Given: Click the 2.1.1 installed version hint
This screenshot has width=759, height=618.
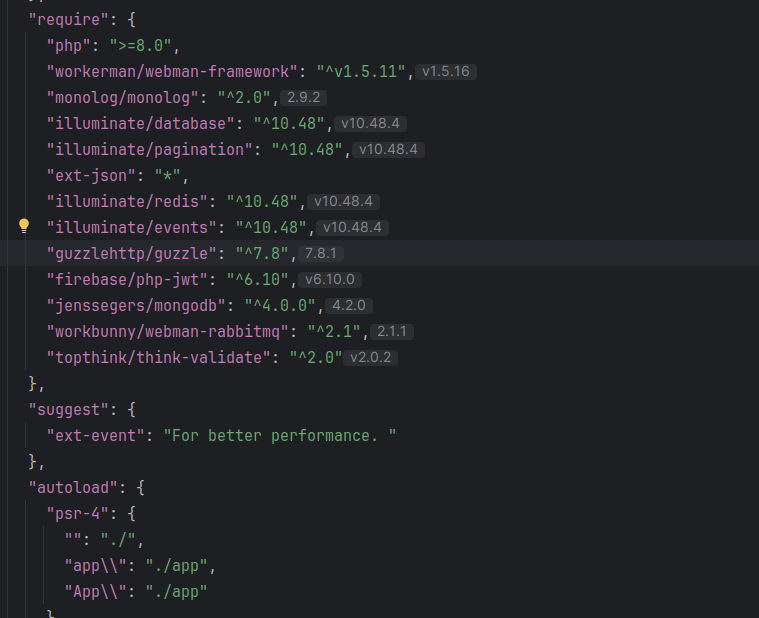Looking at the screenshot, I should pos(392,332).
